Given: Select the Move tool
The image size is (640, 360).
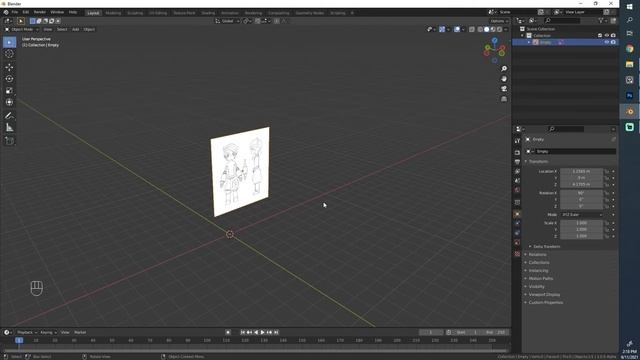Looking at the screenshot, I should (9, 67).
